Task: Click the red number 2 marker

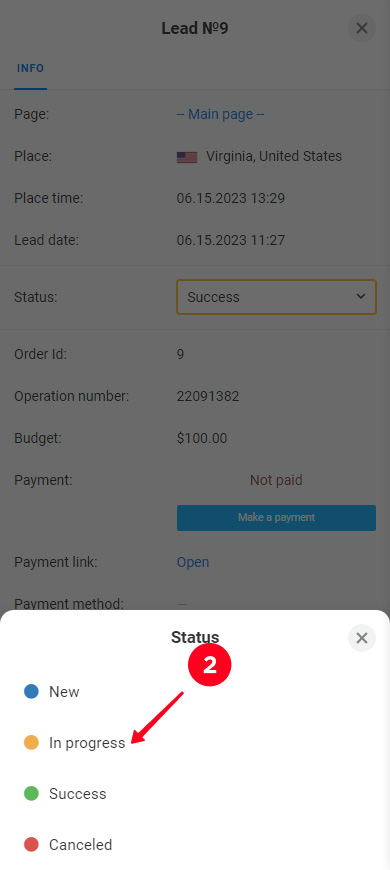Action: tap(210, 665)
